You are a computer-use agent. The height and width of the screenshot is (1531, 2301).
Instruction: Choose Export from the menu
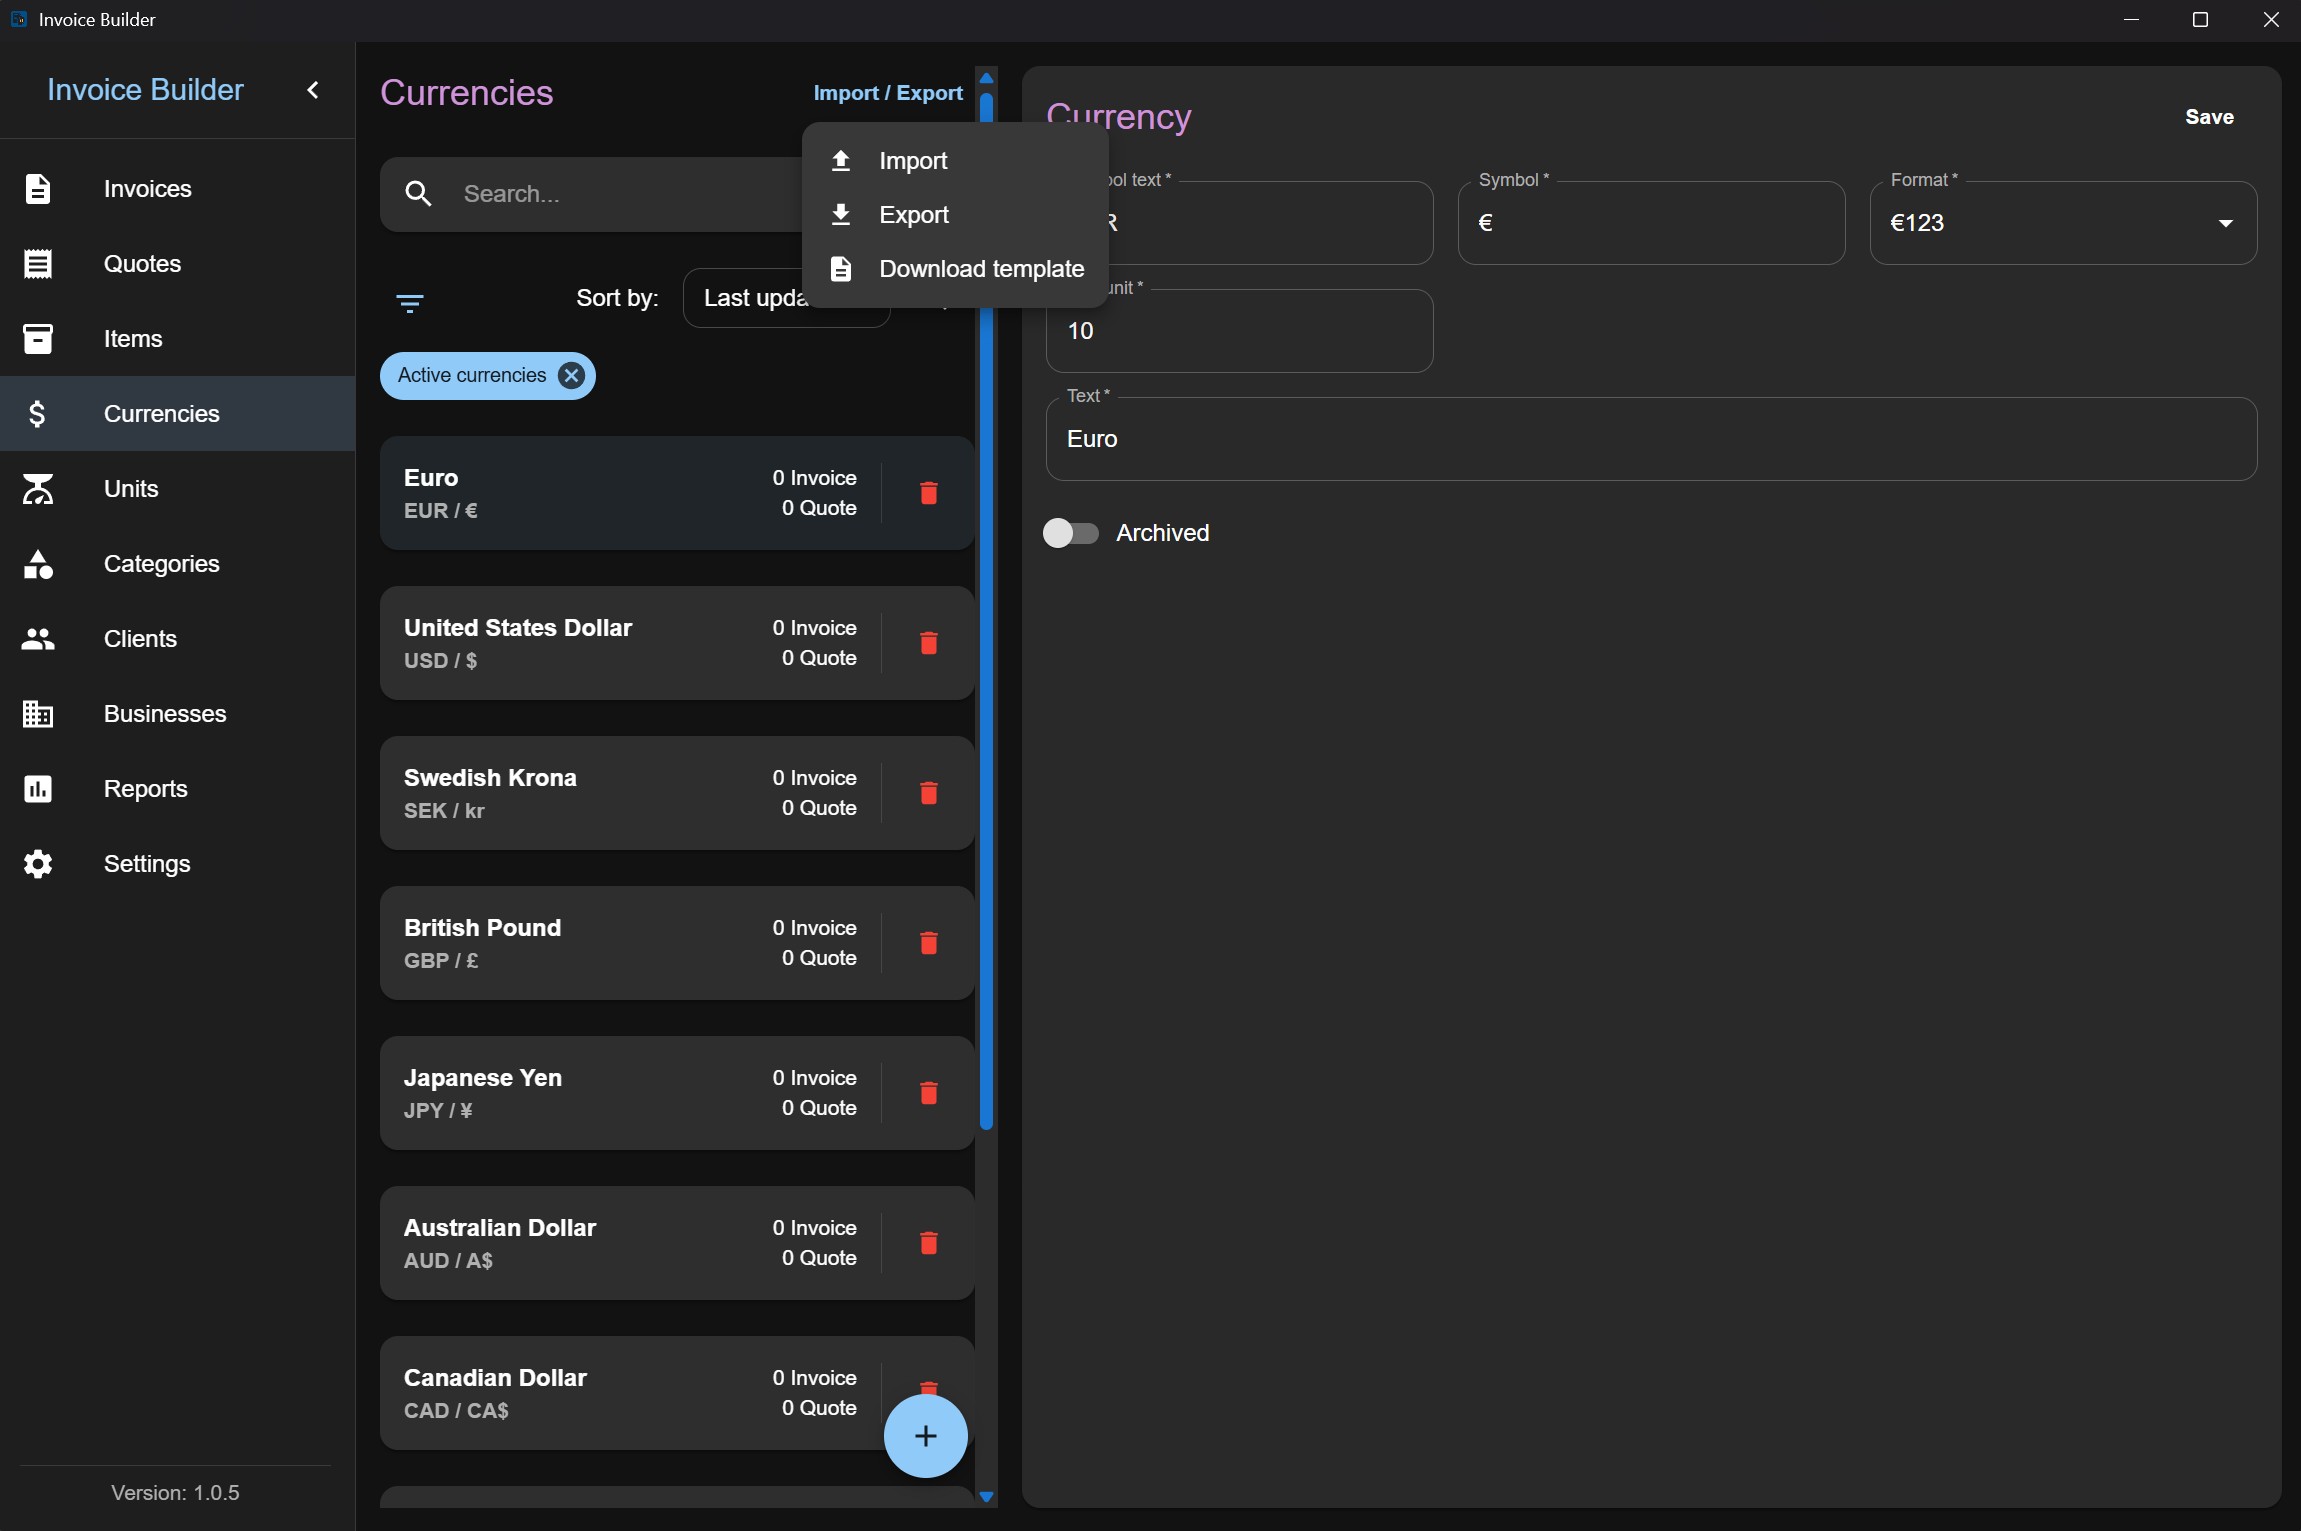[955, 215]
